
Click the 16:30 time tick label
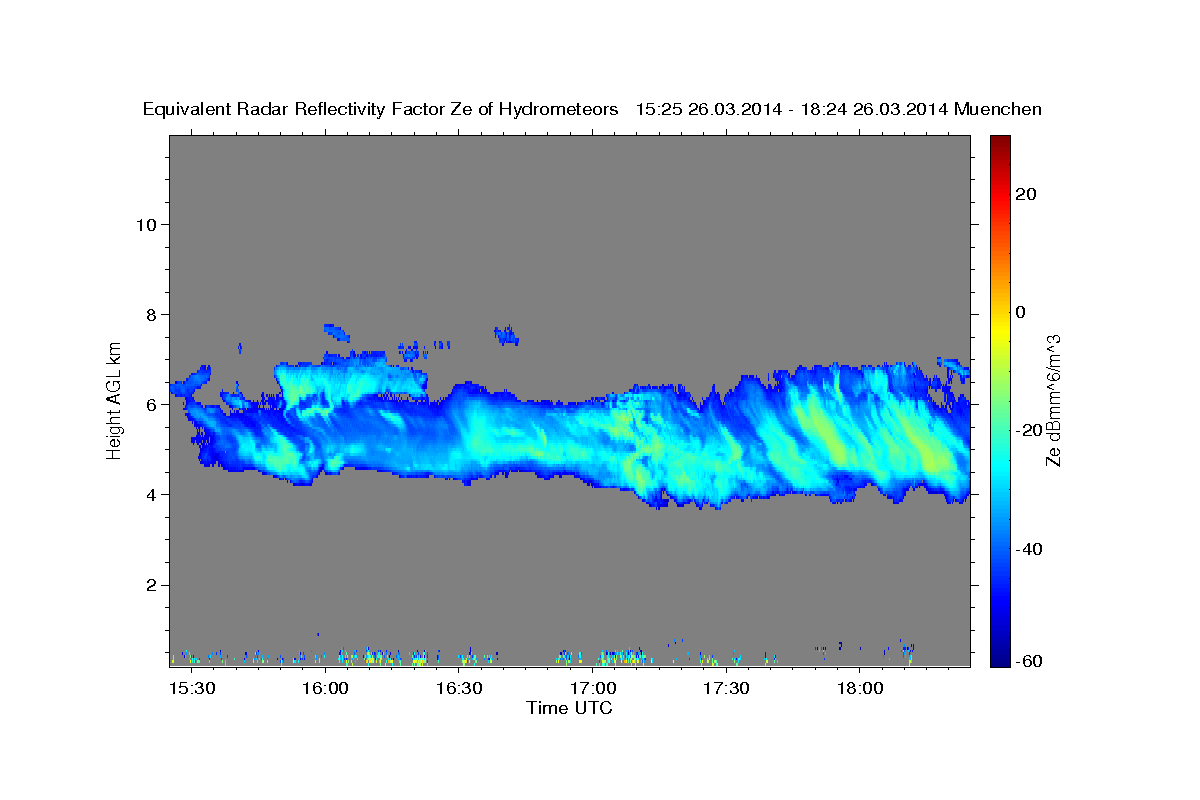459,689
